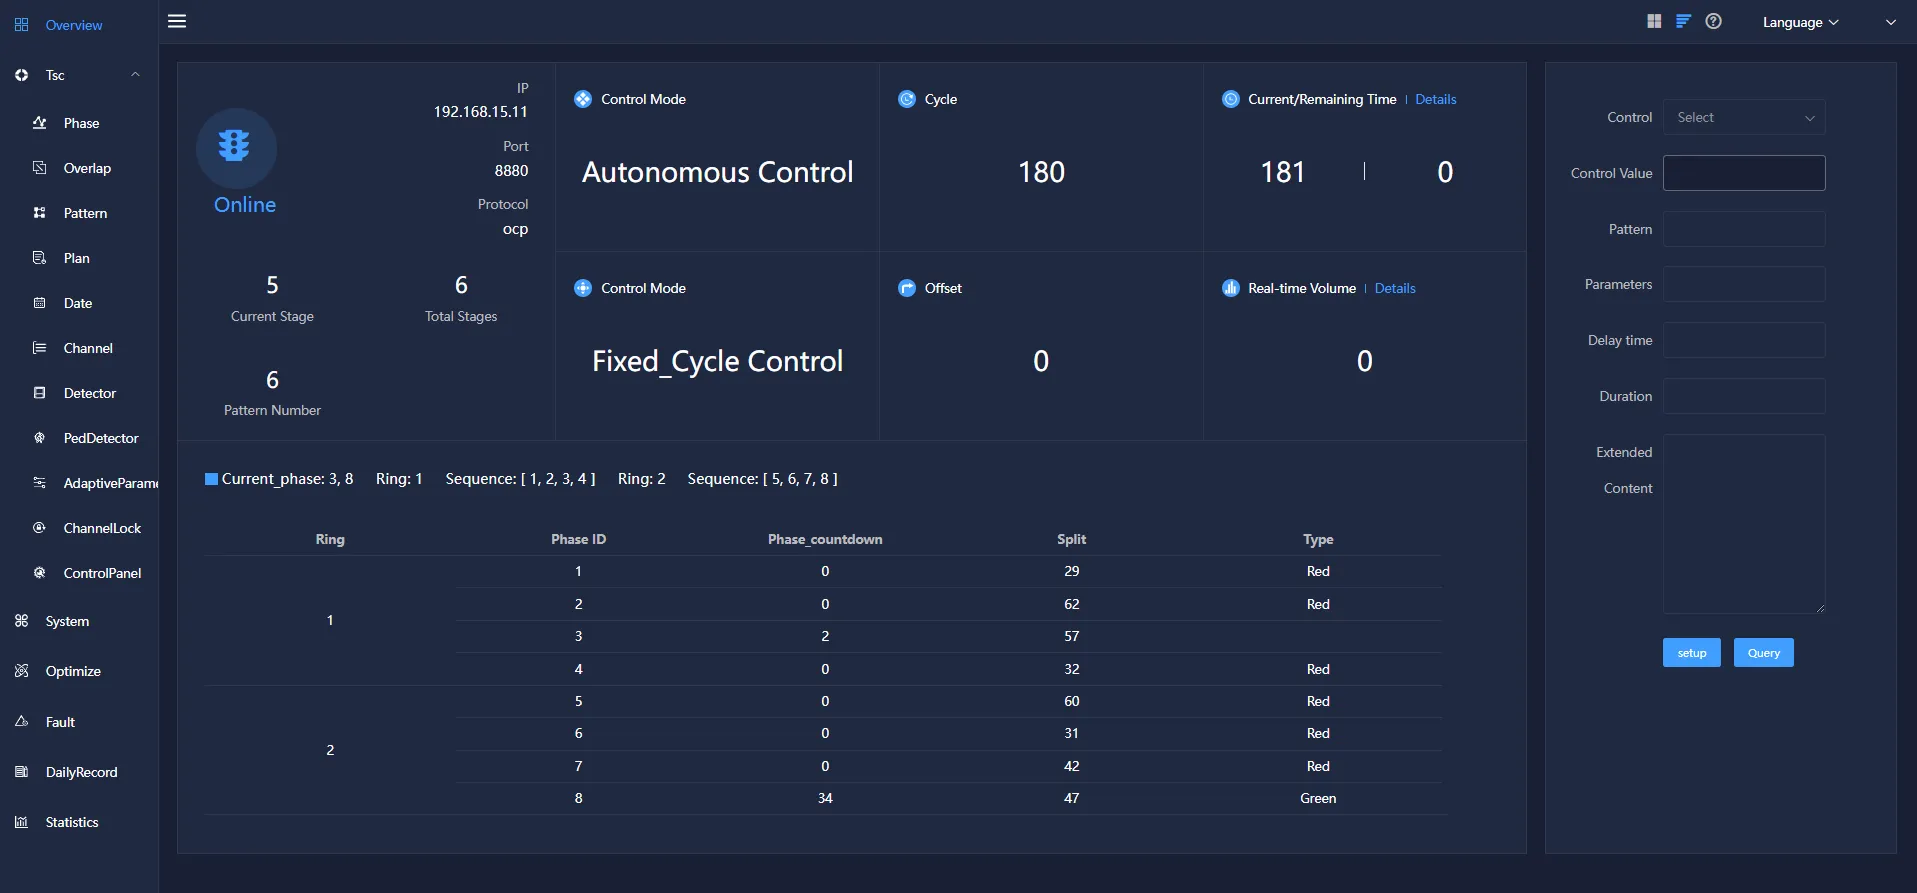Open the Language dropdown

1800,22
